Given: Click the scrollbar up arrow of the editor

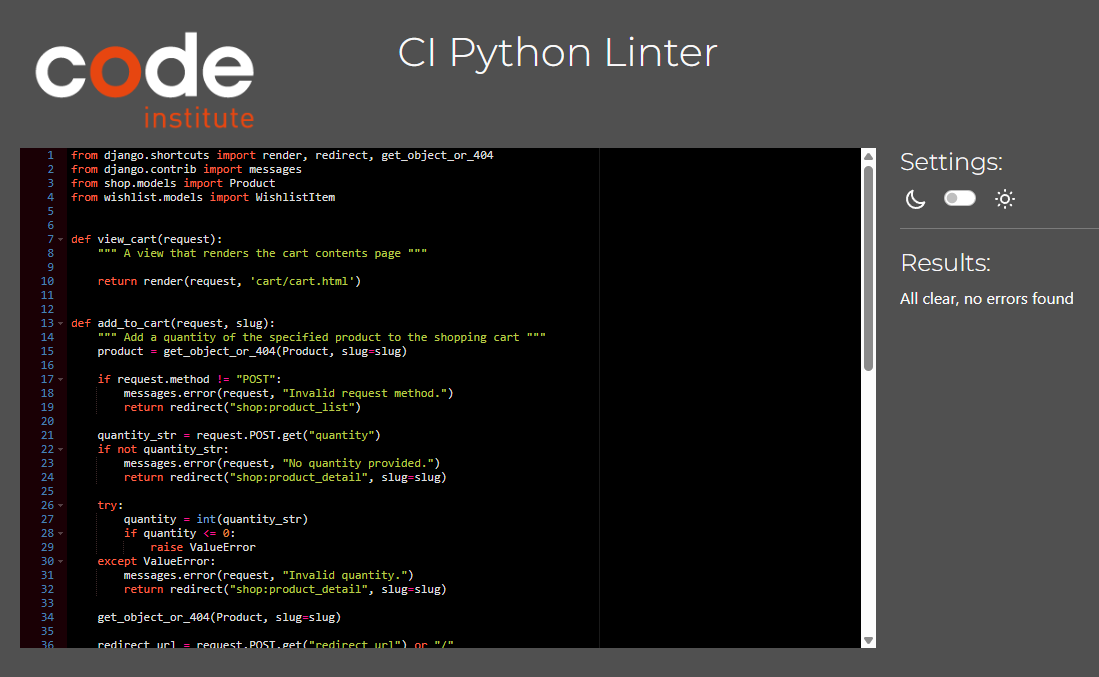Looking at the screenshot, I should (868, 156).
